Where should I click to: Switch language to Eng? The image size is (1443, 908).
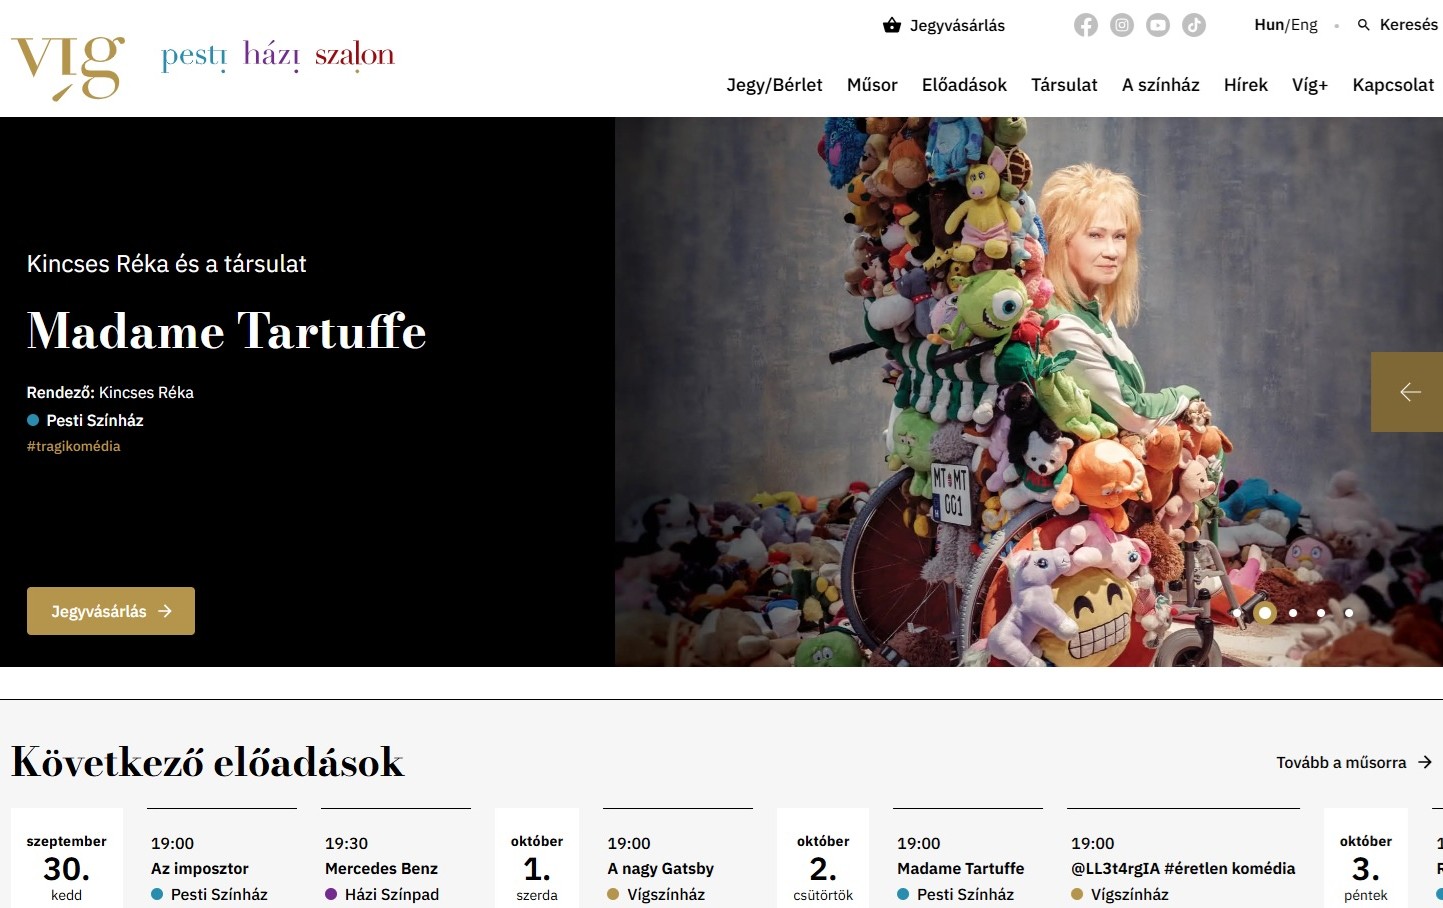coord(1304,25)
